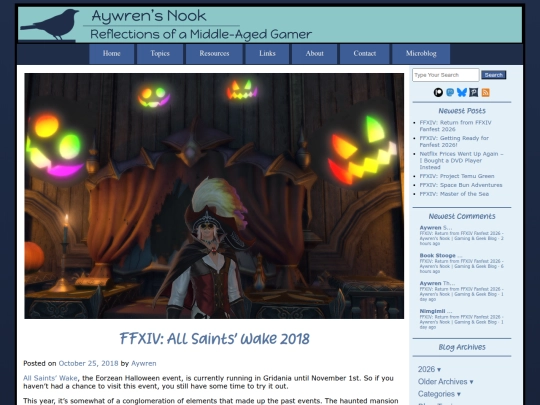Click the 'October 25, 2018' post date link
540x405 pixels.
coord(89,363)
